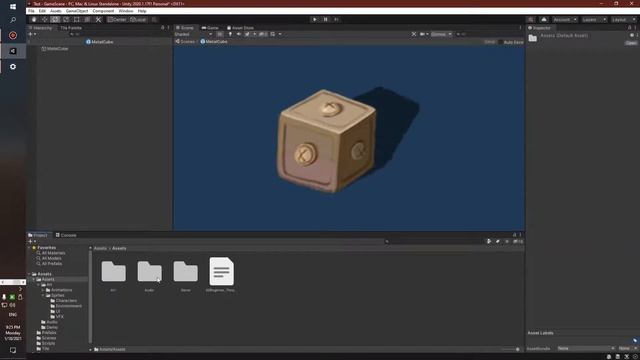Open the custom editor tools icon

(x=98, y=20)
